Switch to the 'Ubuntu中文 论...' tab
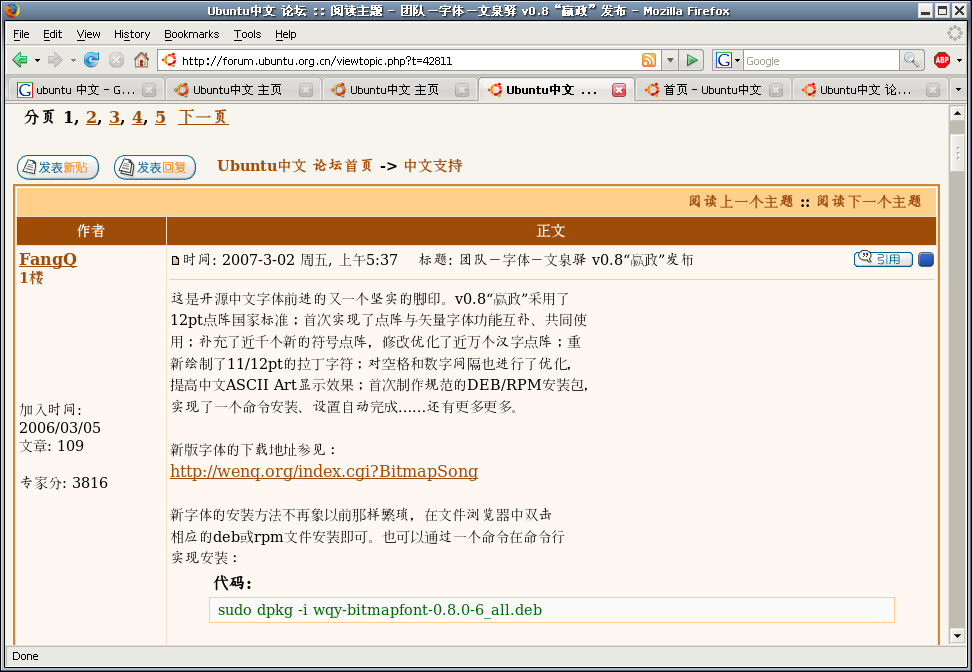 point(870,90)
